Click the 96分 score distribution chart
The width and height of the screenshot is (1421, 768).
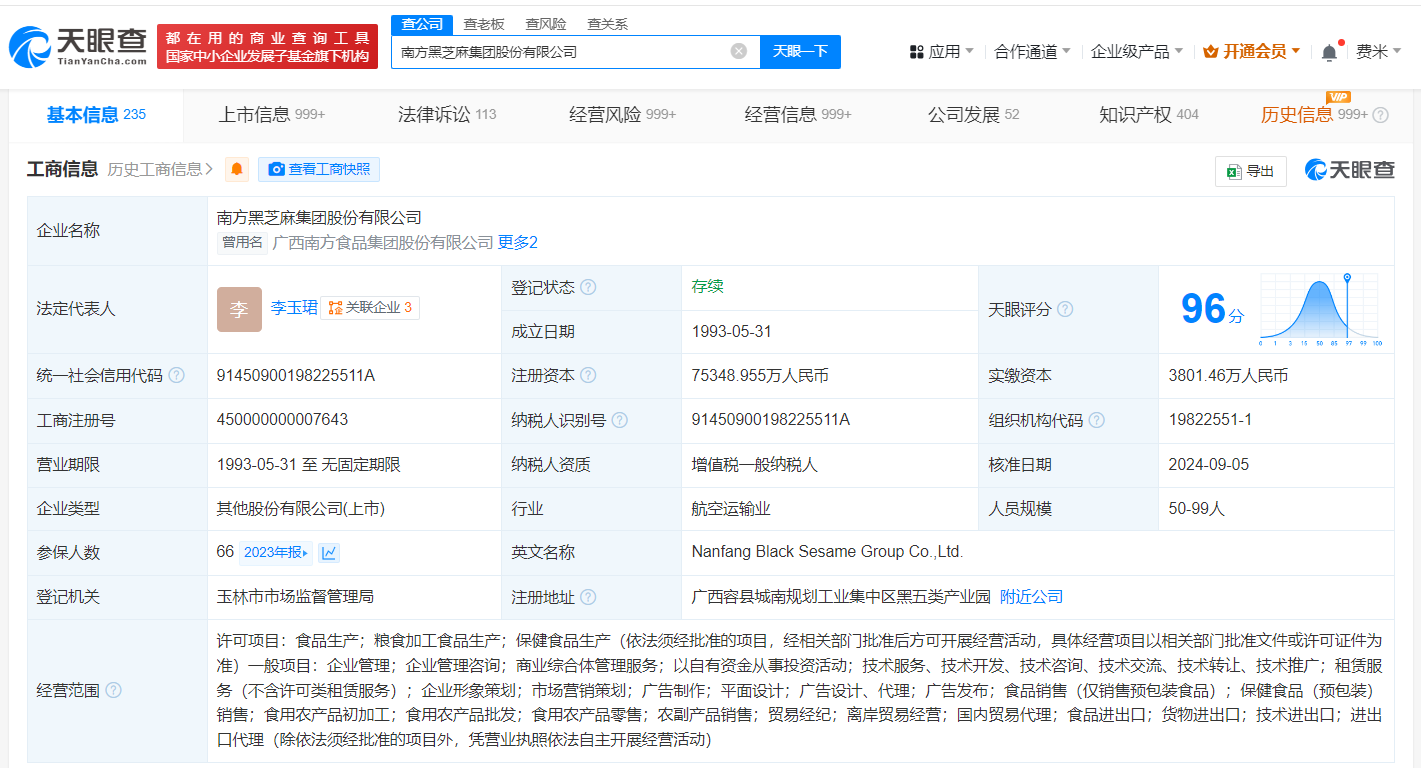click(1319, 309)
